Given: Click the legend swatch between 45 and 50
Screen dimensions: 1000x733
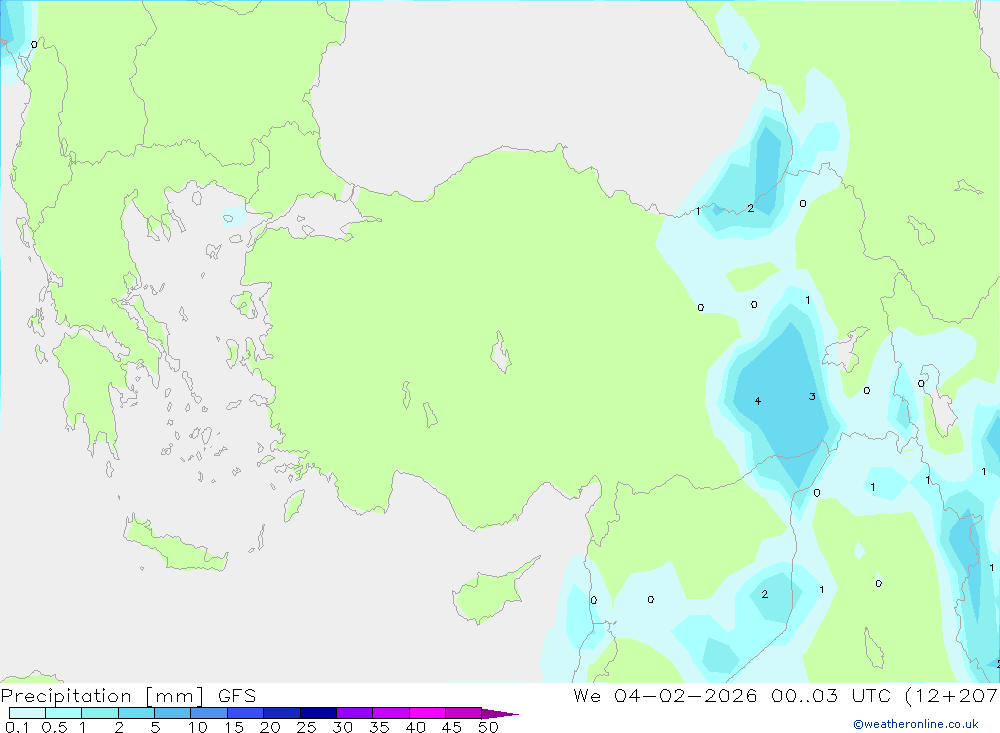Looking at the screenshot, I should 463,713.
